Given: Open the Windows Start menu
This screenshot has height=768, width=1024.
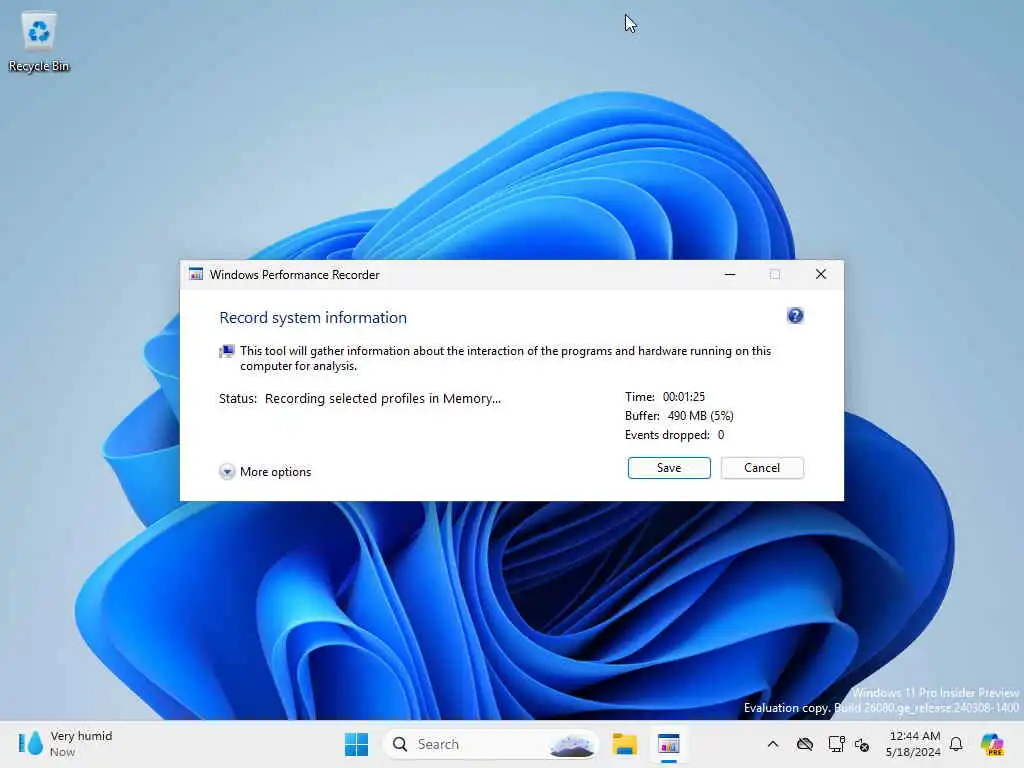Looking at the screenshot, I should (356, 744).
